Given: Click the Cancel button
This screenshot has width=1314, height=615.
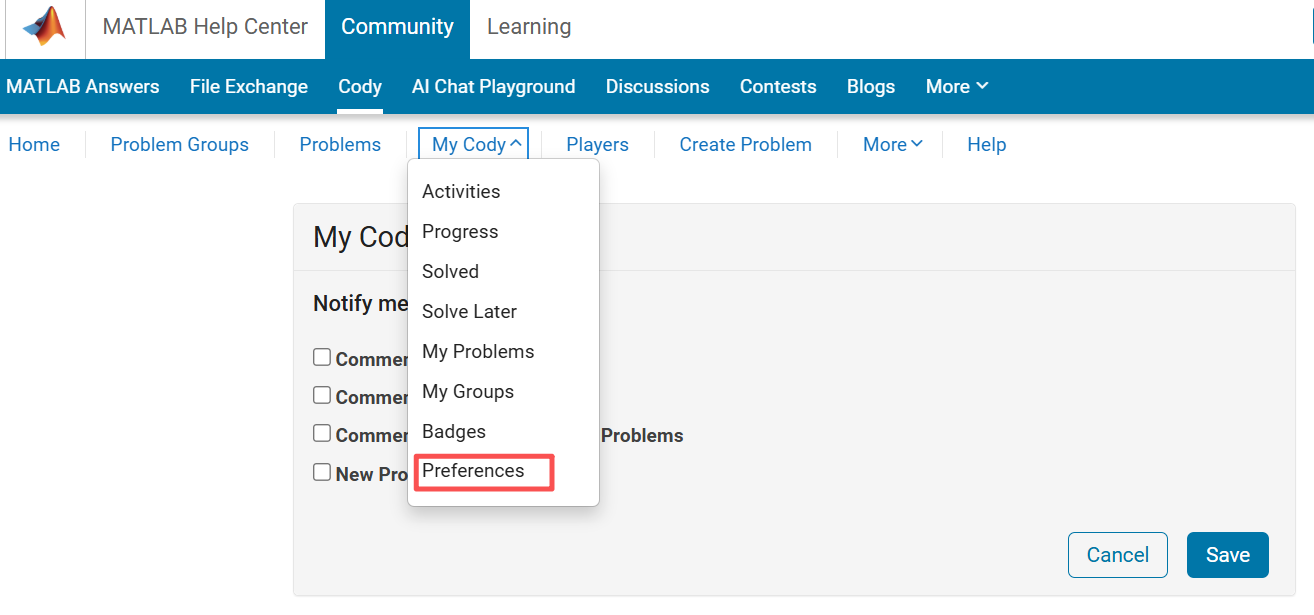Looking at the screenshot, I should (x=1117, y=555).
